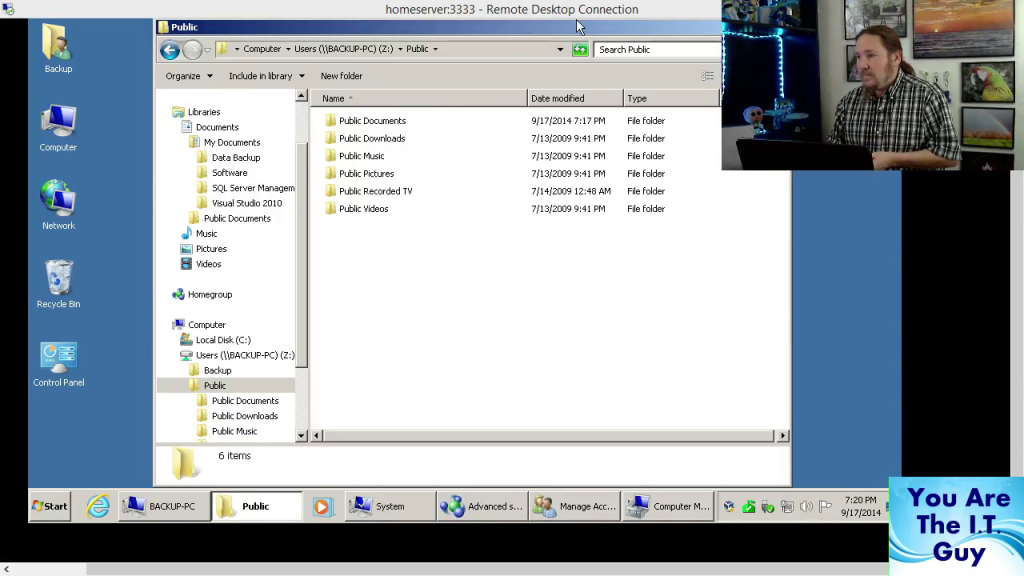
Task: Open the Action Center flag tray icon
Action: (825, 507)
